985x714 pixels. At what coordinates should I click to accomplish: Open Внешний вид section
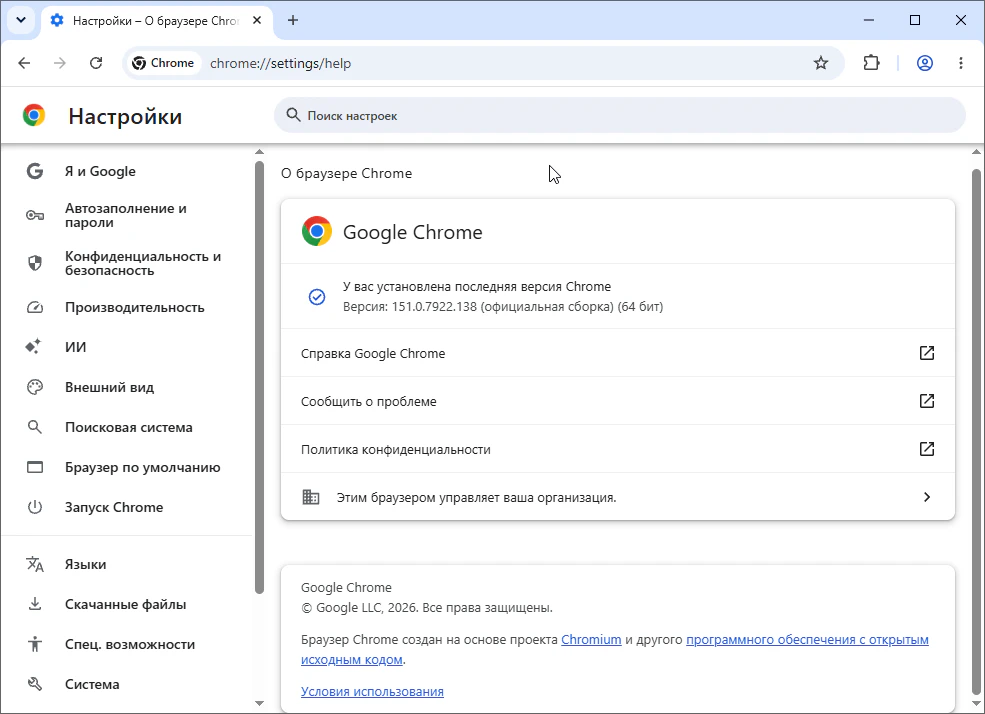click(127, 387)
